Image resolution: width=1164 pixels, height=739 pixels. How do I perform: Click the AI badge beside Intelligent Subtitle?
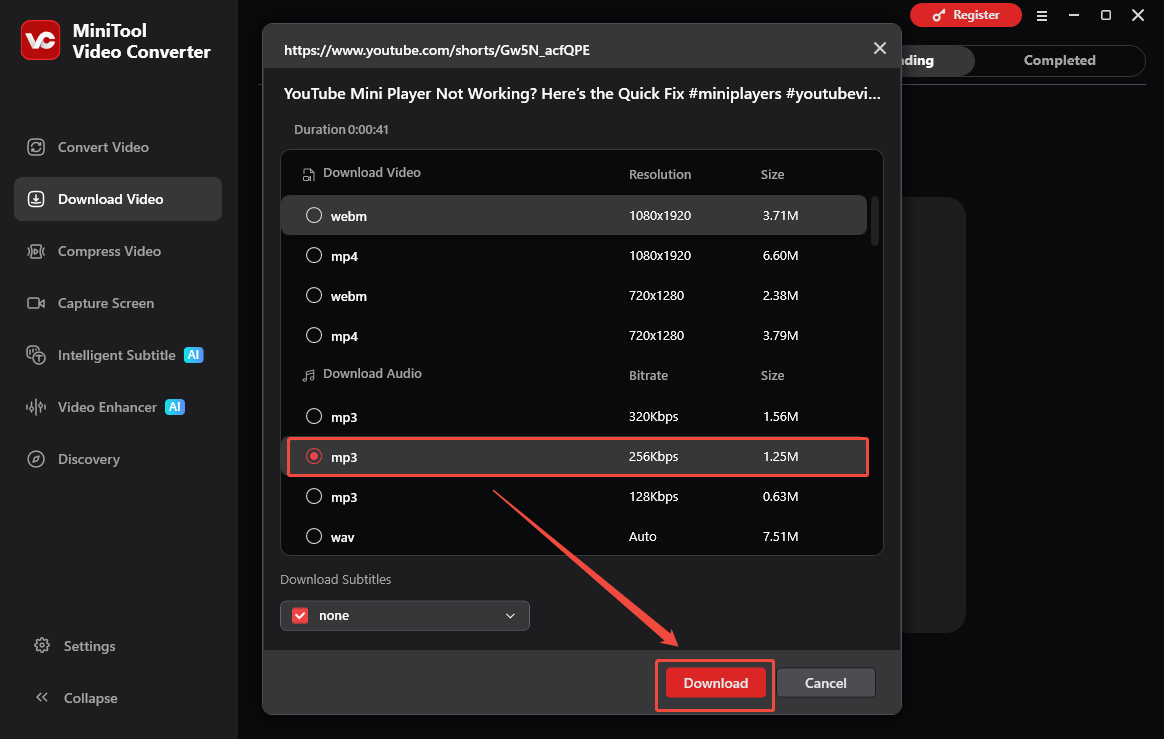point(194,355)
